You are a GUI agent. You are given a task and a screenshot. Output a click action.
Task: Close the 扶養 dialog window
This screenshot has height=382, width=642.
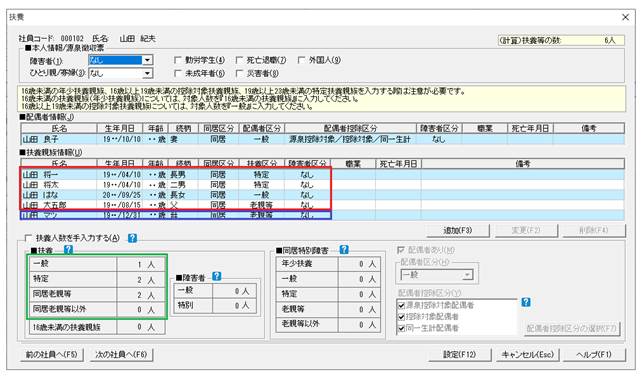(x=626, y=17)
